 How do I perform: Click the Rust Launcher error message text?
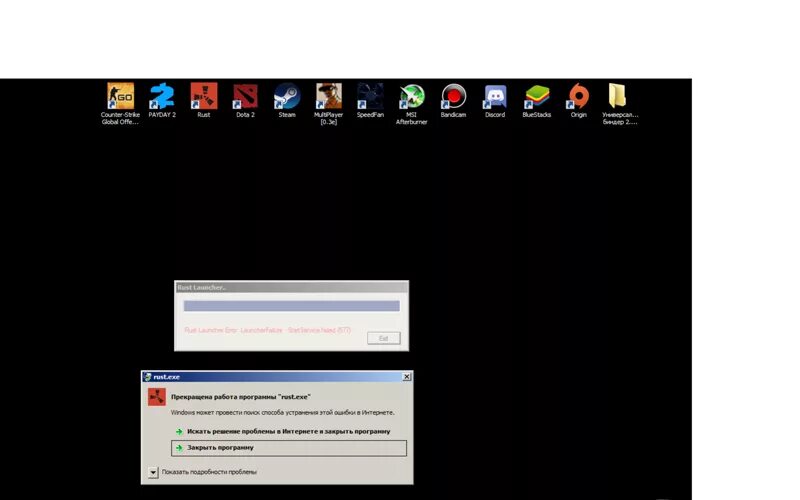click(x=267, y=331)
